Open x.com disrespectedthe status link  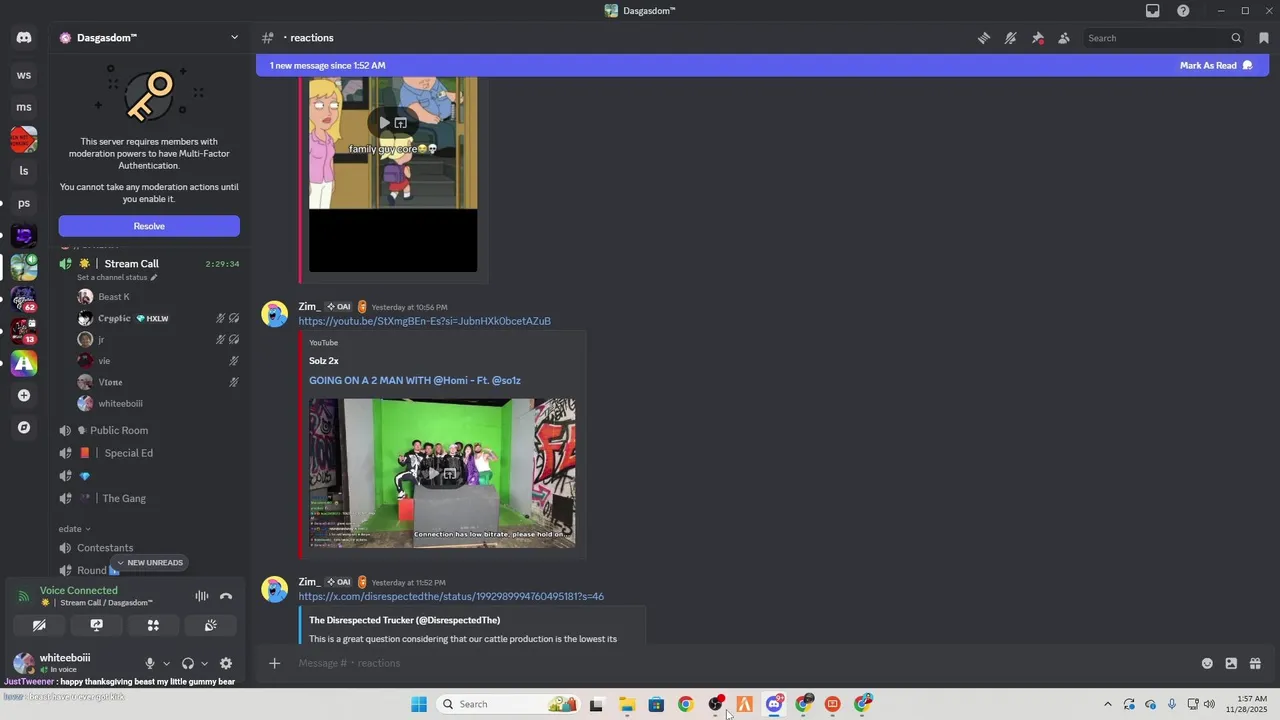(451, 596)
